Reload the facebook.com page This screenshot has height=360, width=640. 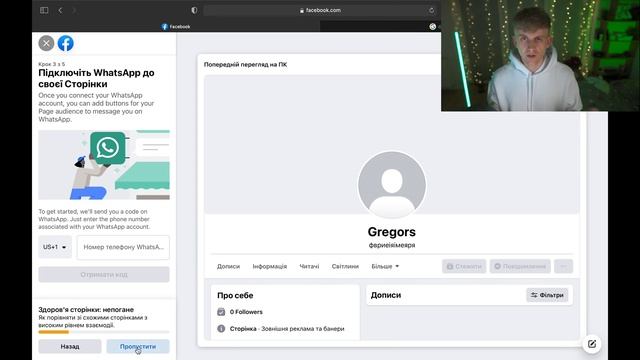431,10
